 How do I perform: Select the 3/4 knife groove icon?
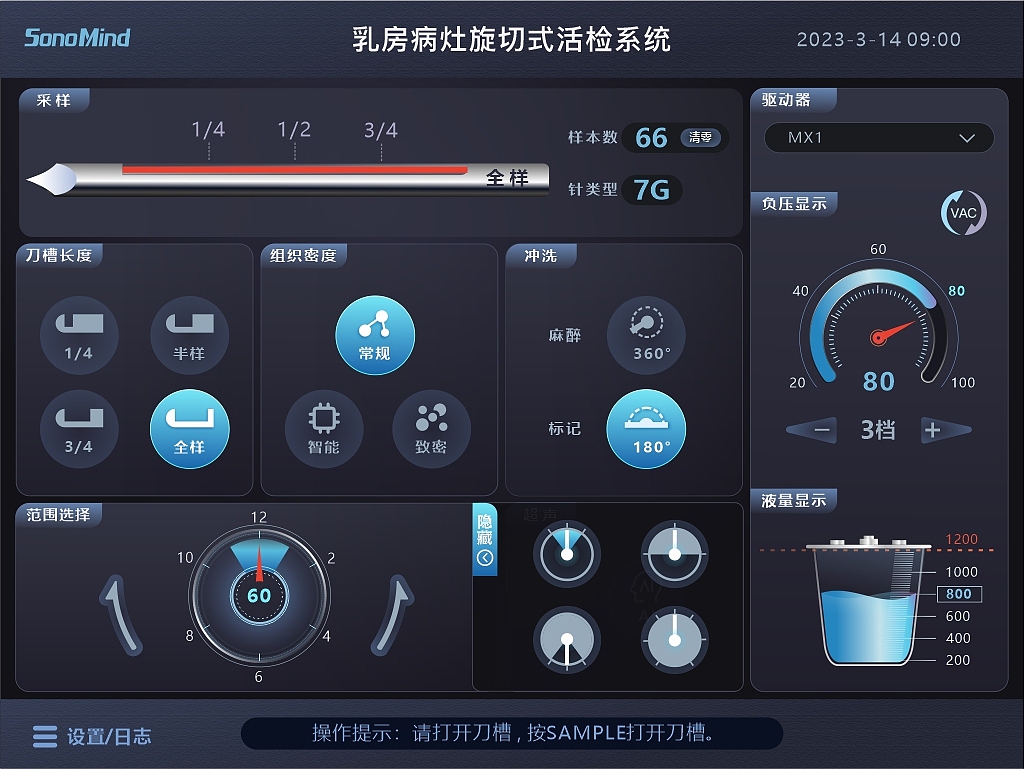point(78,428)
